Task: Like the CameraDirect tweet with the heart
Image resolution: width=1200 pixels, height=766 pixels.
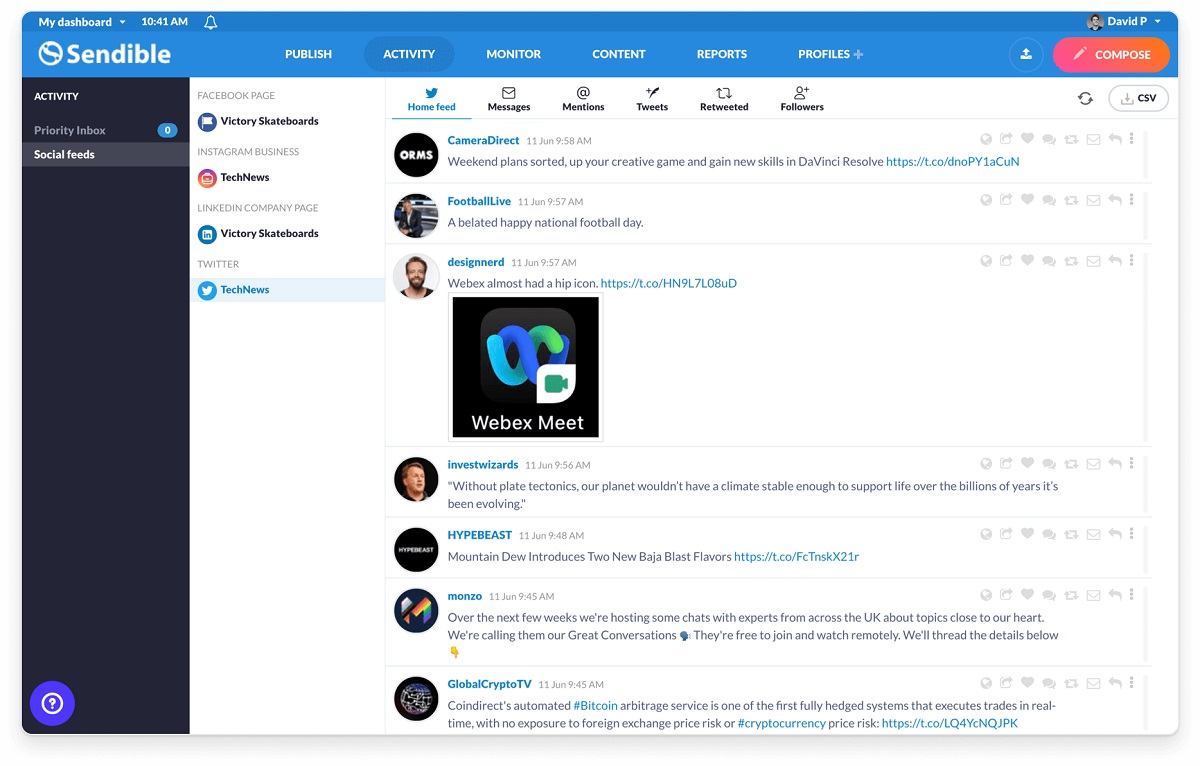Action: coord(1027,140)
